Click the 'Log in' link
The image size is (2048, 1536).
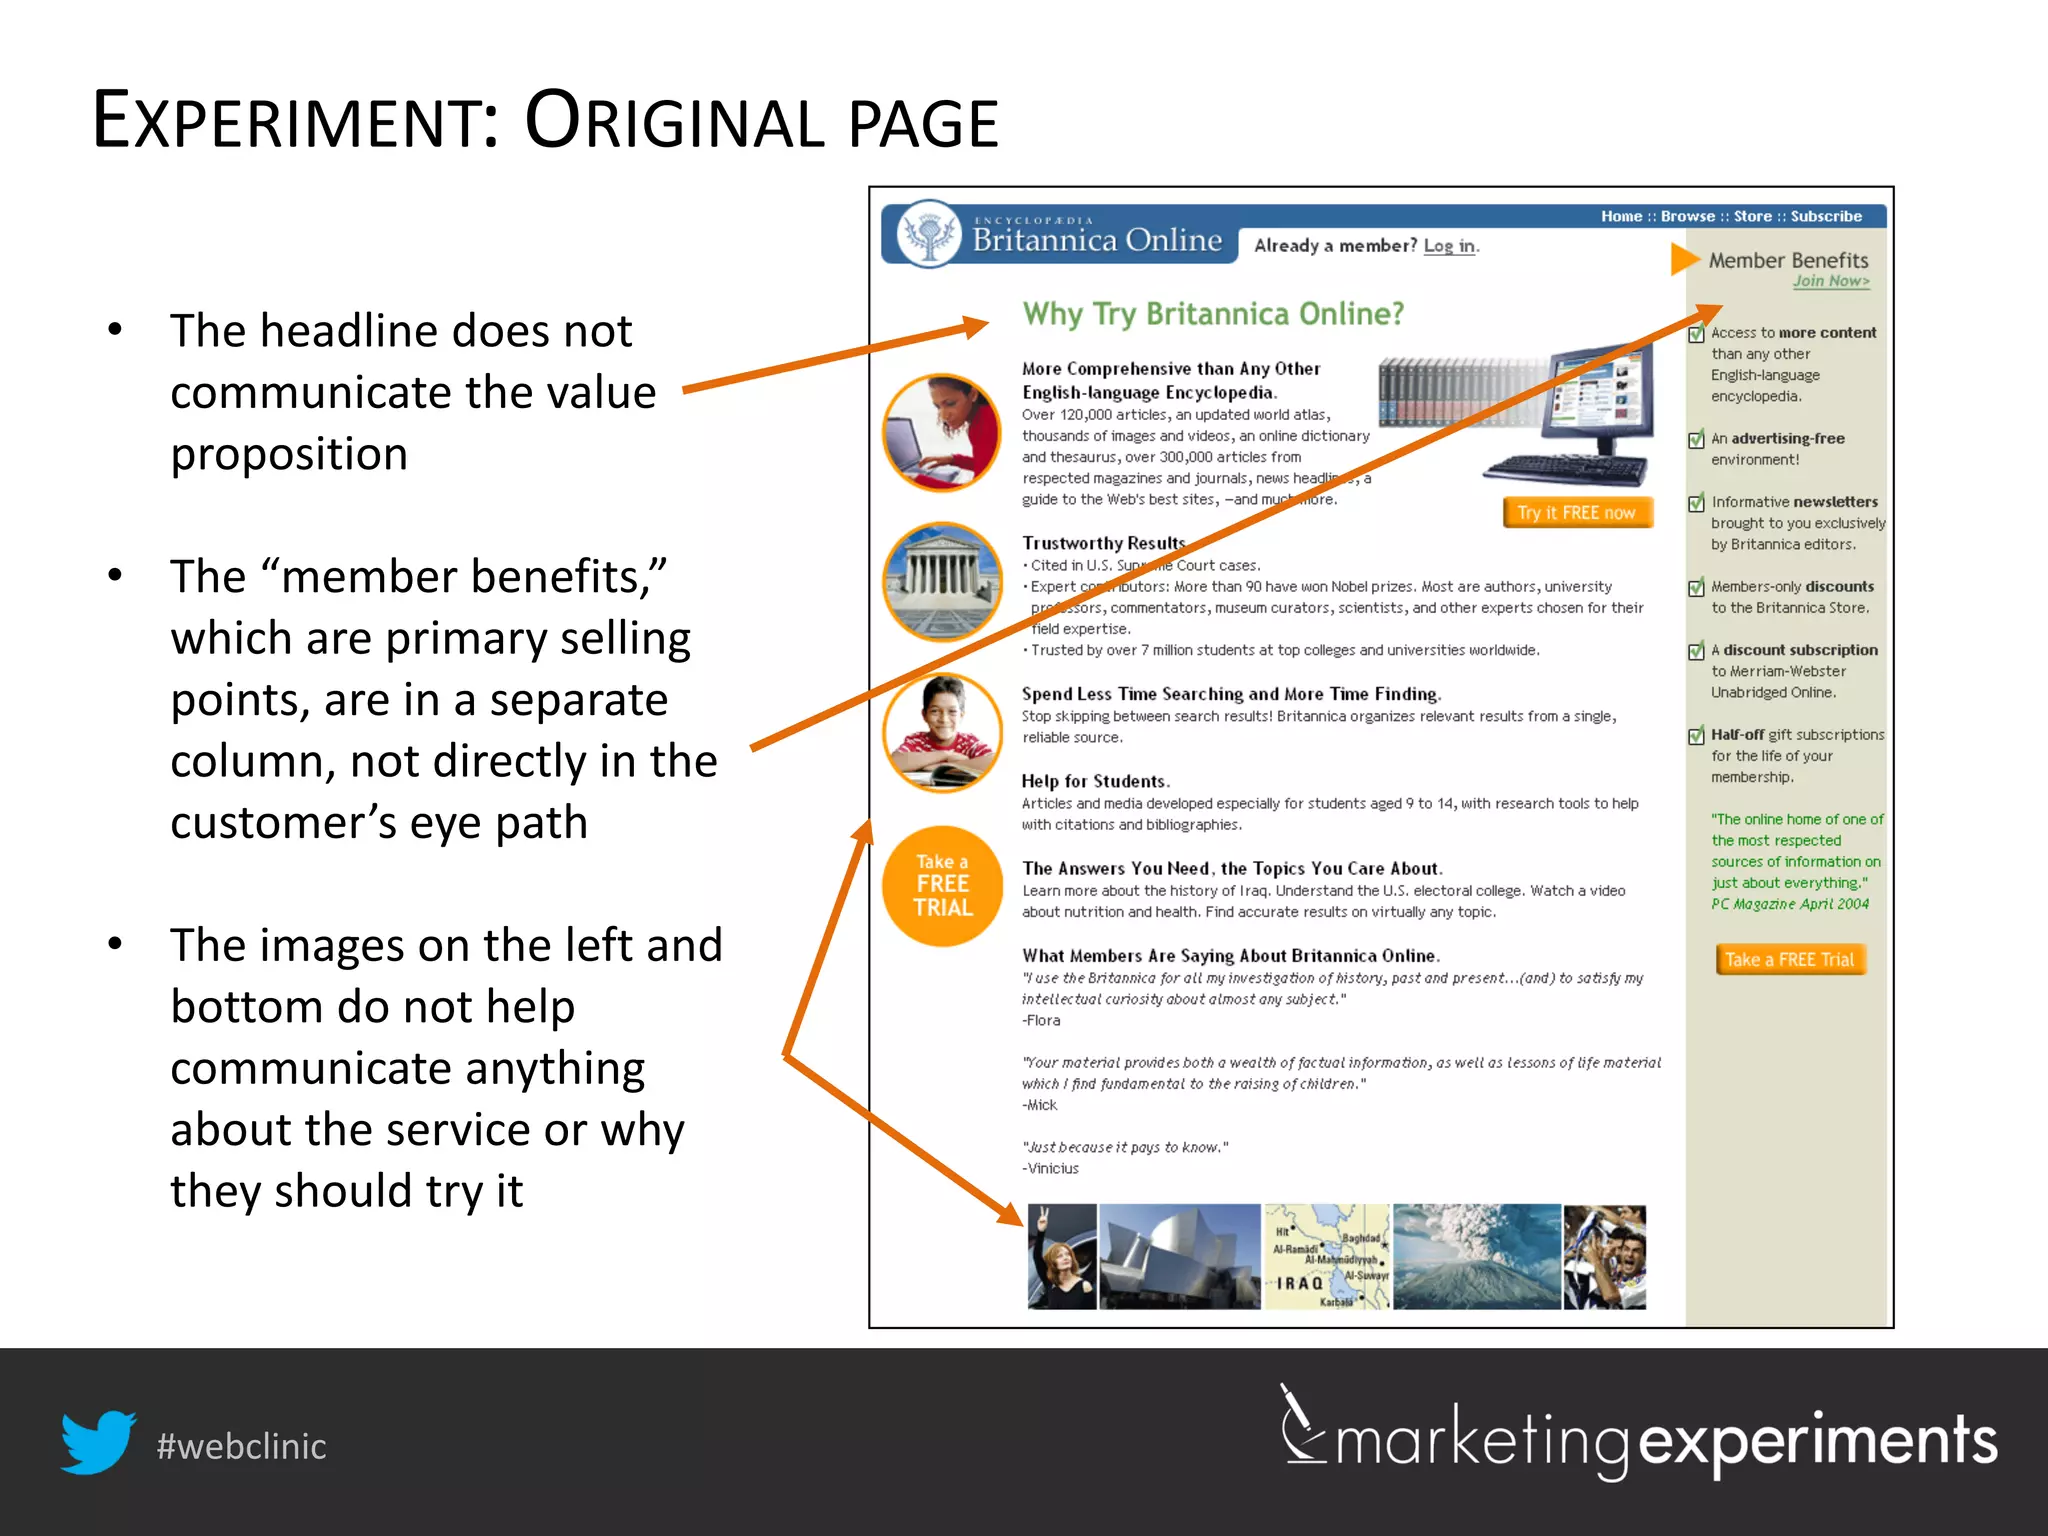pyautogui.click(x=1449, y=246)
